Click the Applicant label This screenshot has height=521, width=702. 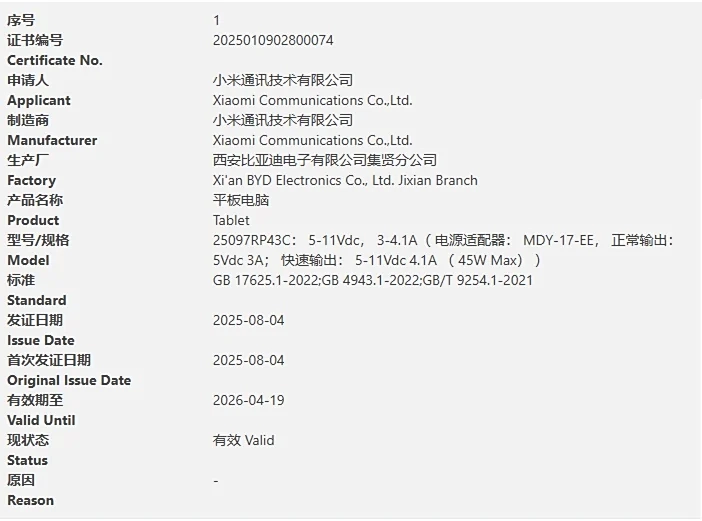(x=39, y=100)
